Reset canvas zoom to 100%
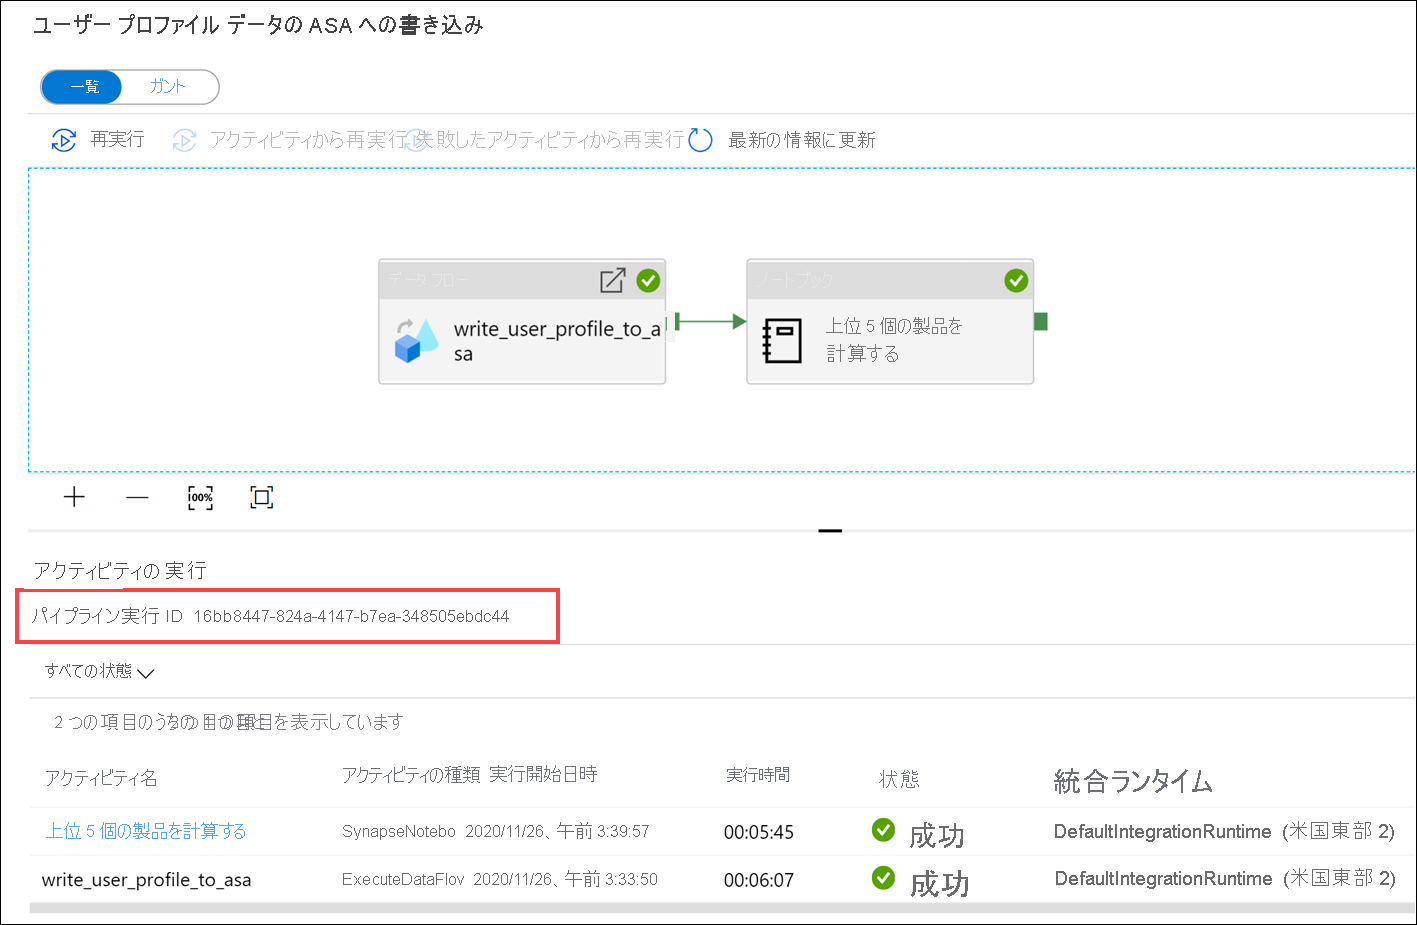 tap(200, 497)
